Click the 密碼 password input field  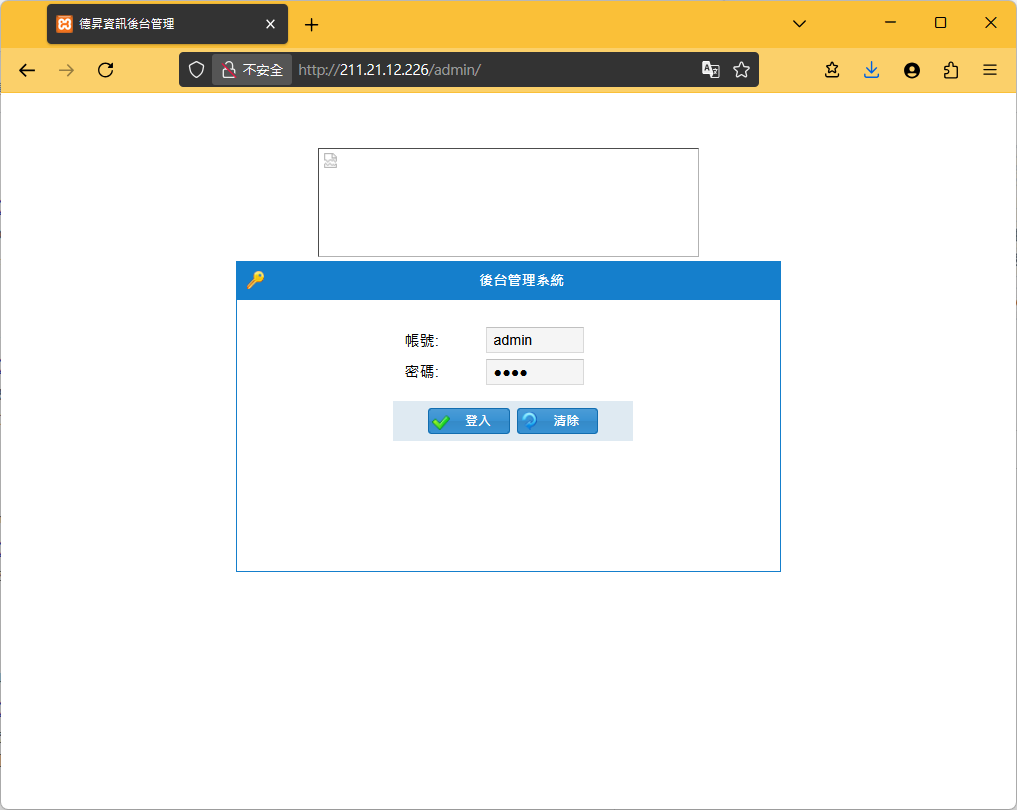534,372
